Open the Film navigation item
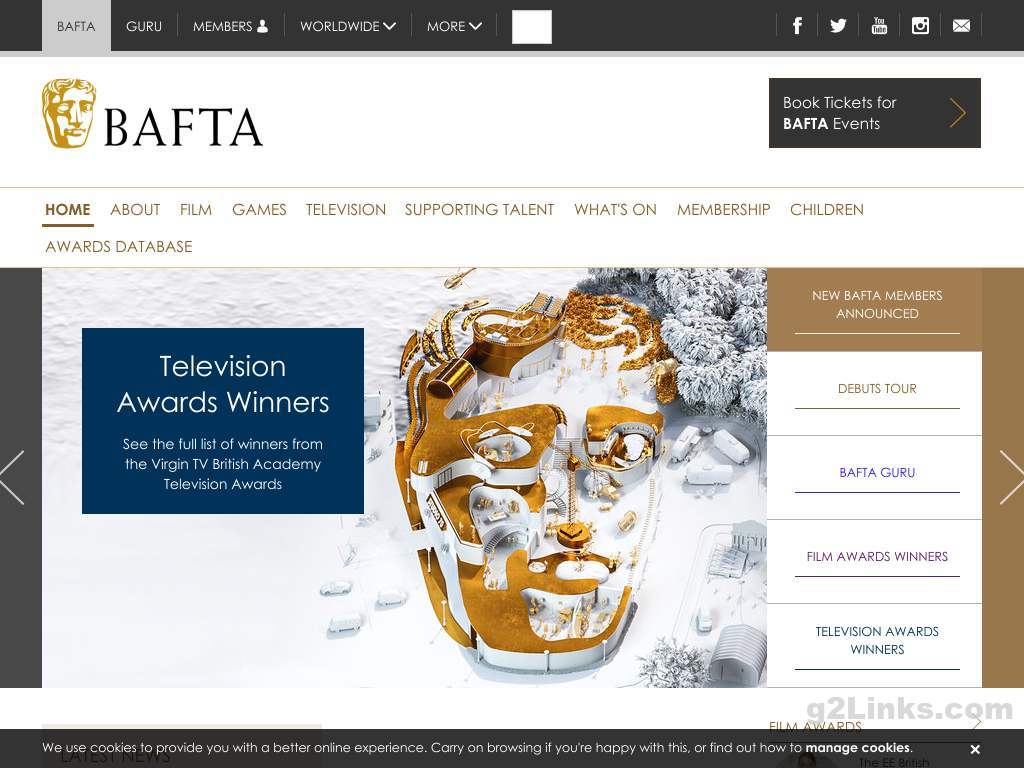This screenshot has height=768, width=1024. [x=196, y=210]
